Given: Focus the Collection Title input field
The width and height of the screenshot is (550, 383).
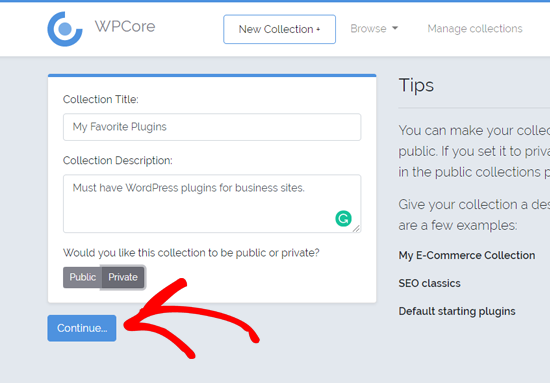Looking at the screenshot, I should tap(212, 127).
